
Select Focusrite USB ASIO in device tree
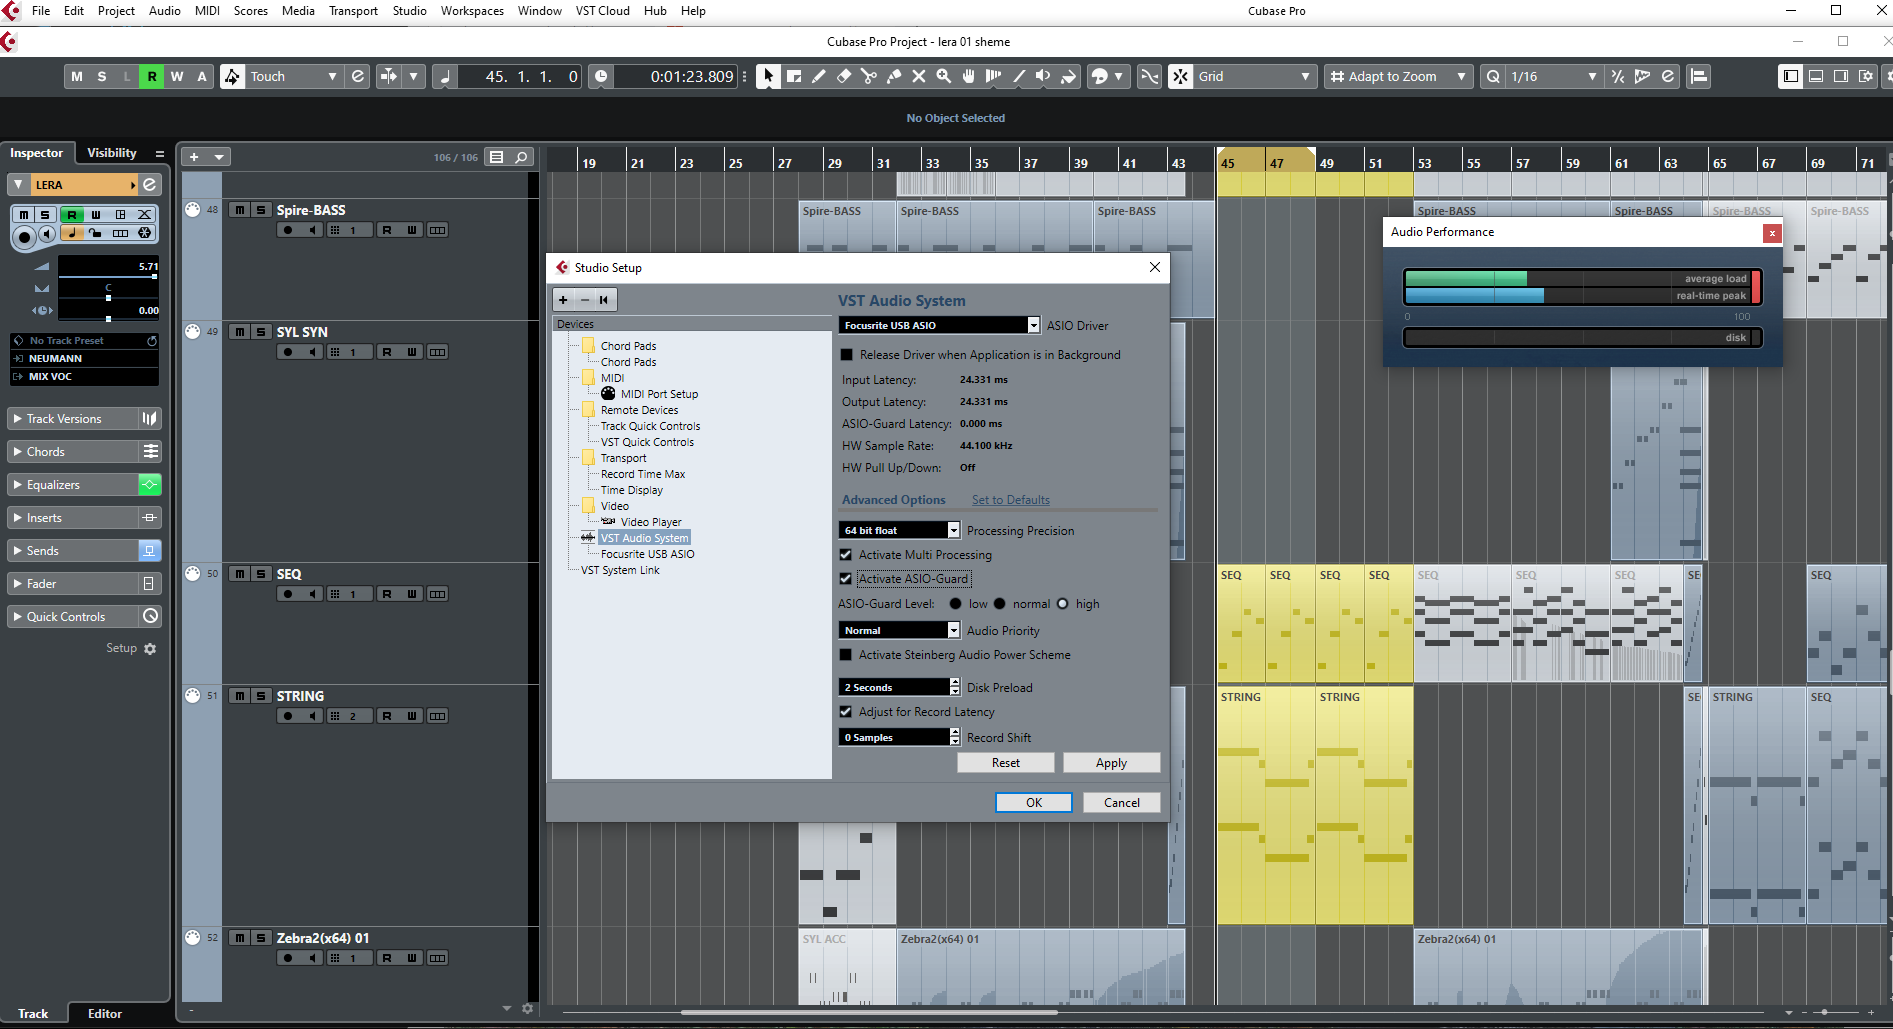(x=648, y=554)
